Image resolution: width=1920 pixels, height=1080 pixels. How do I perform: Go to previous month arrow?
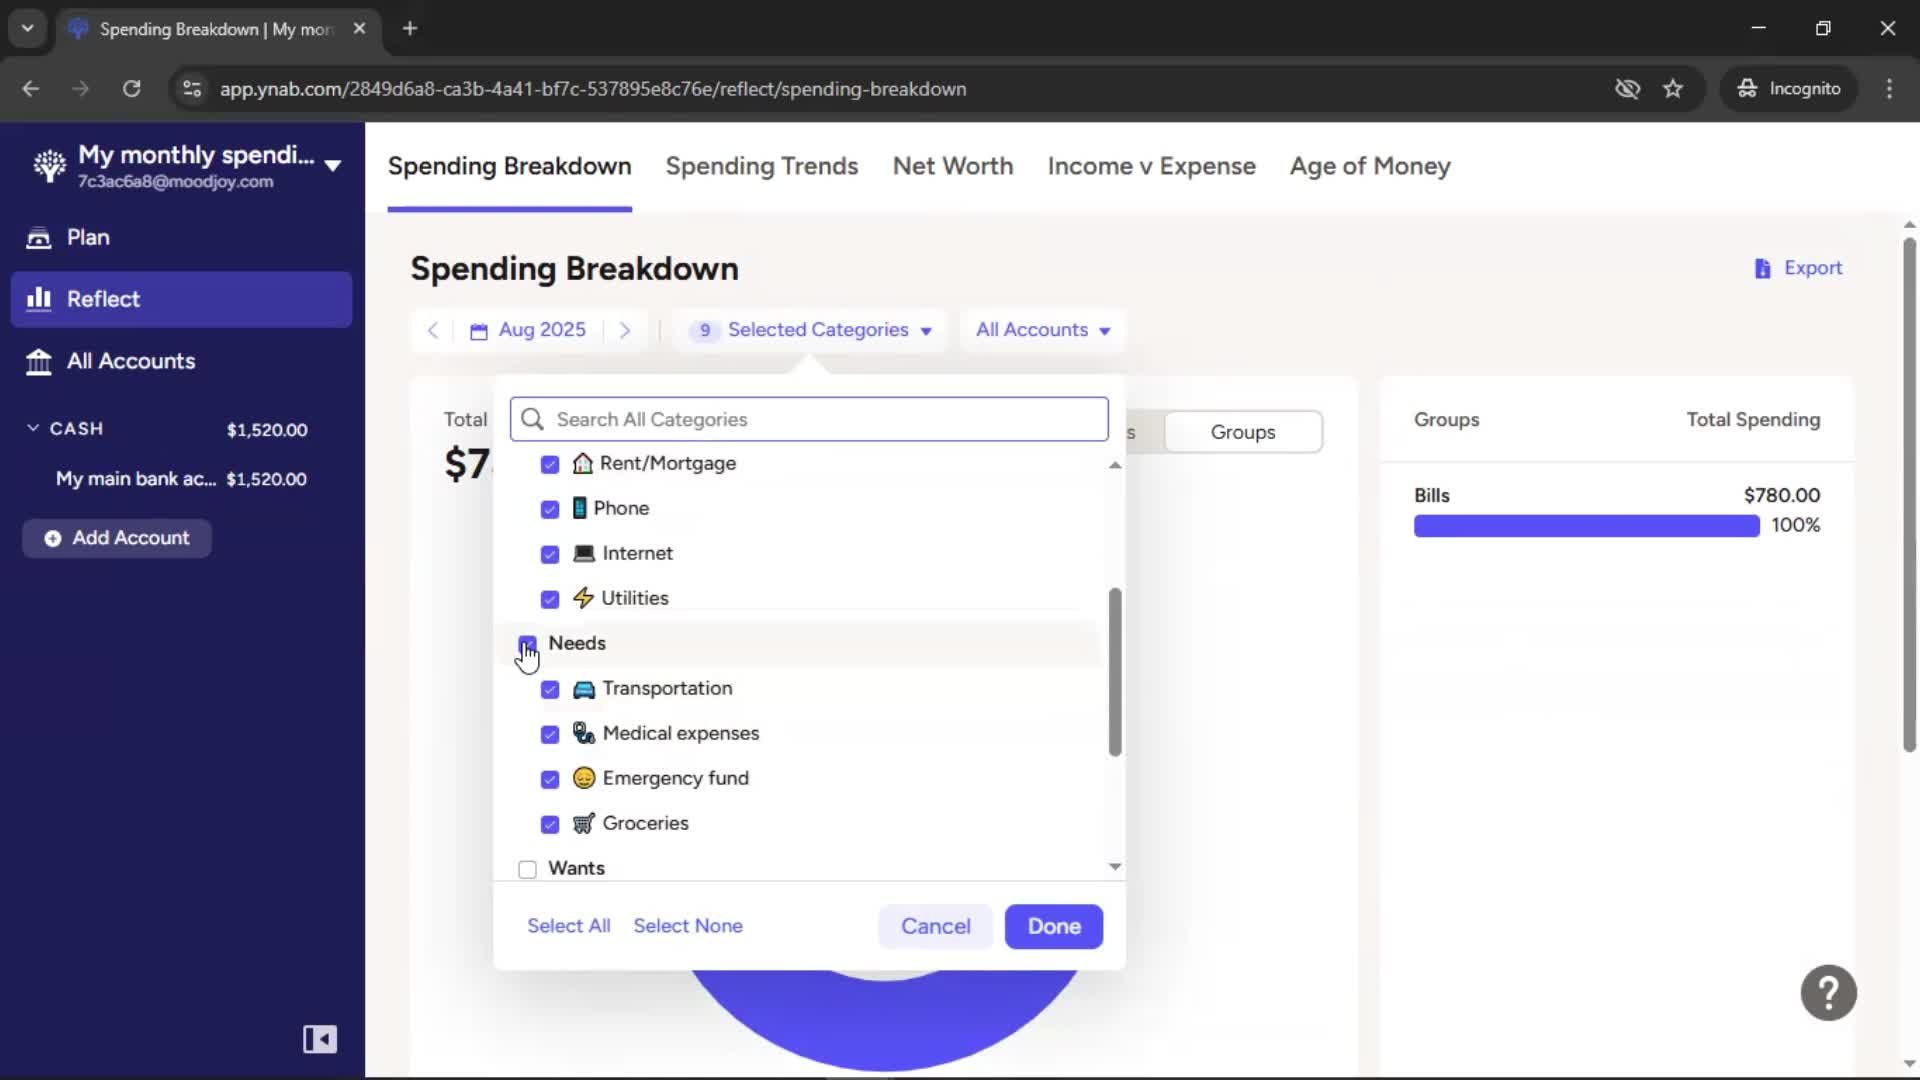(432, 330)
